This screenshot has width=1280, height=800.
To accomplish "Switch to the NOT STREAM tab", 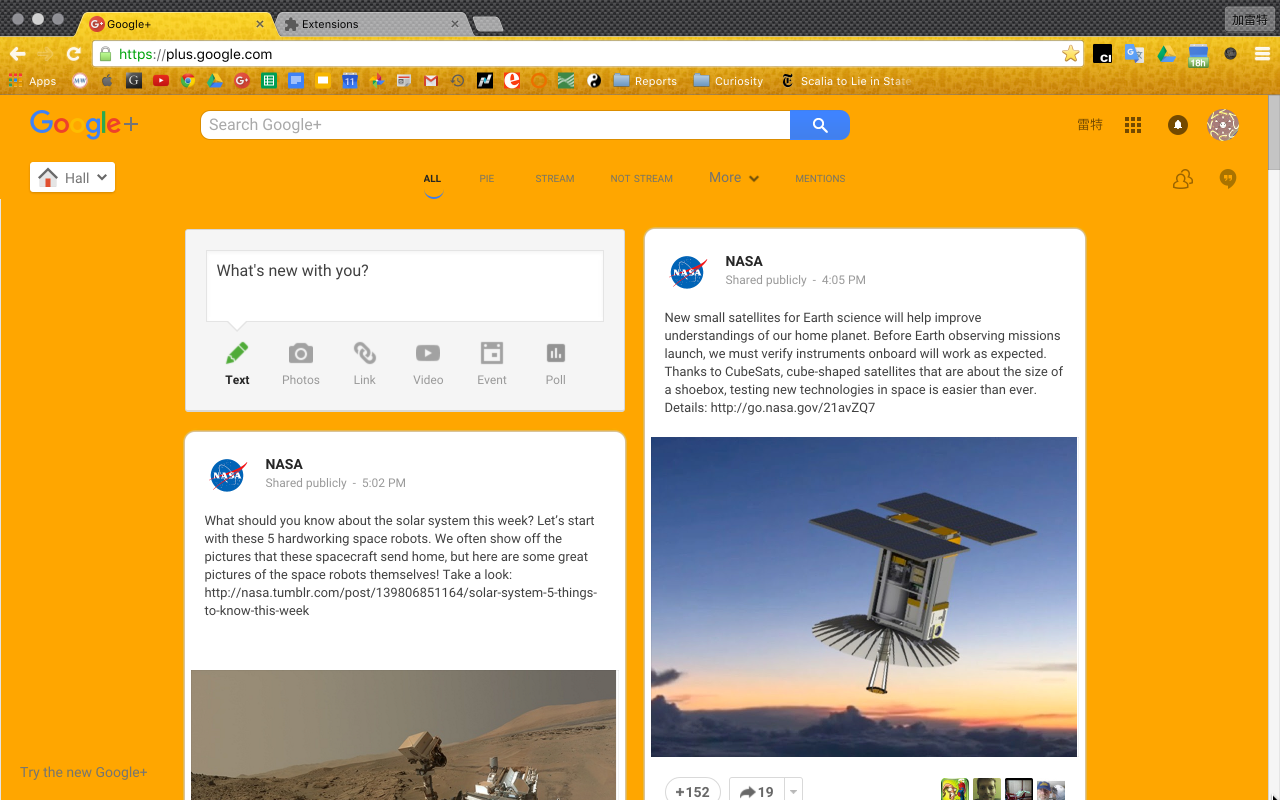I will [x=642, y=179].
